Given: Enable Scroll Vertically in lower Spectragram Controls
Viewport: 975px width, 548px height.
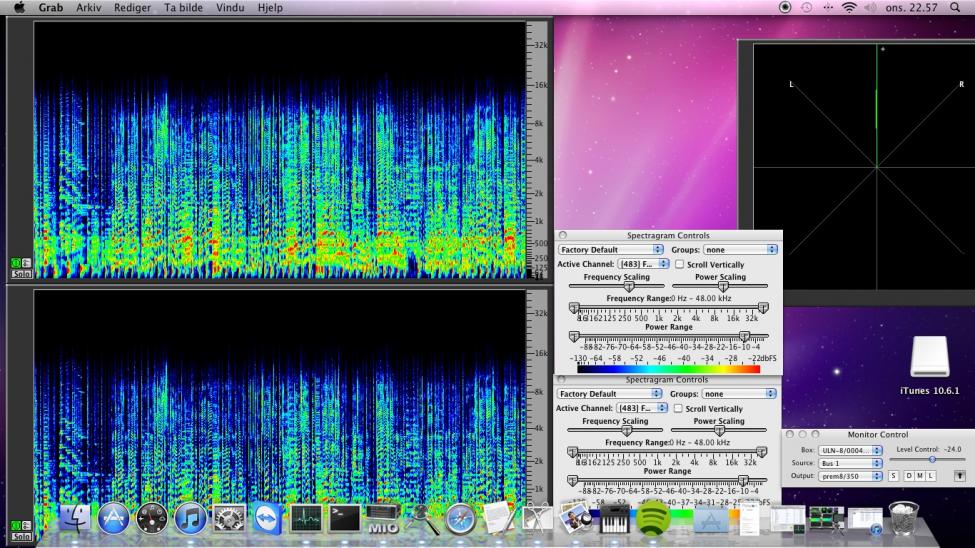Looking at the screenshot, I should [678, 409].
